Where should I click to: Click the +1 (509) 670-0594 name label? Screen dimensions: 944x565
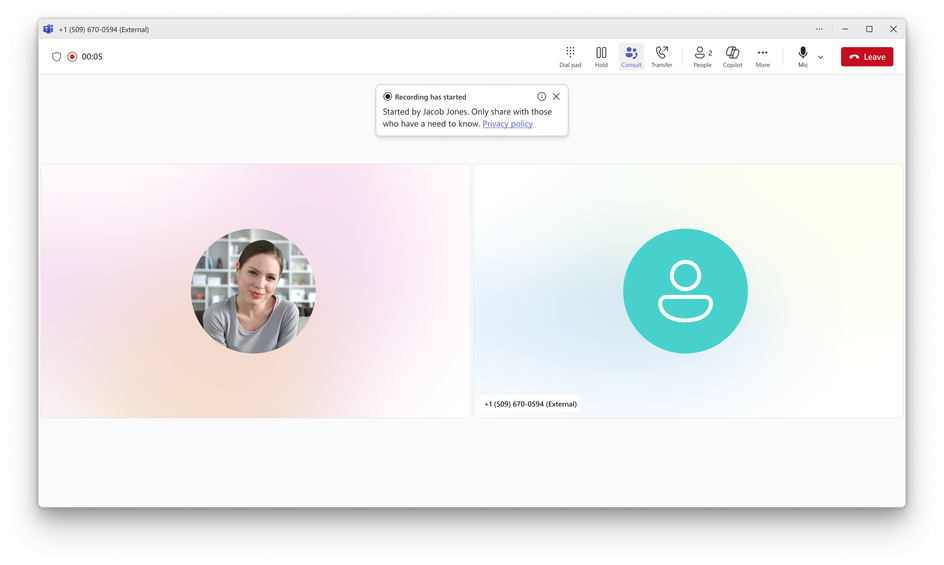tap(530, 404)
